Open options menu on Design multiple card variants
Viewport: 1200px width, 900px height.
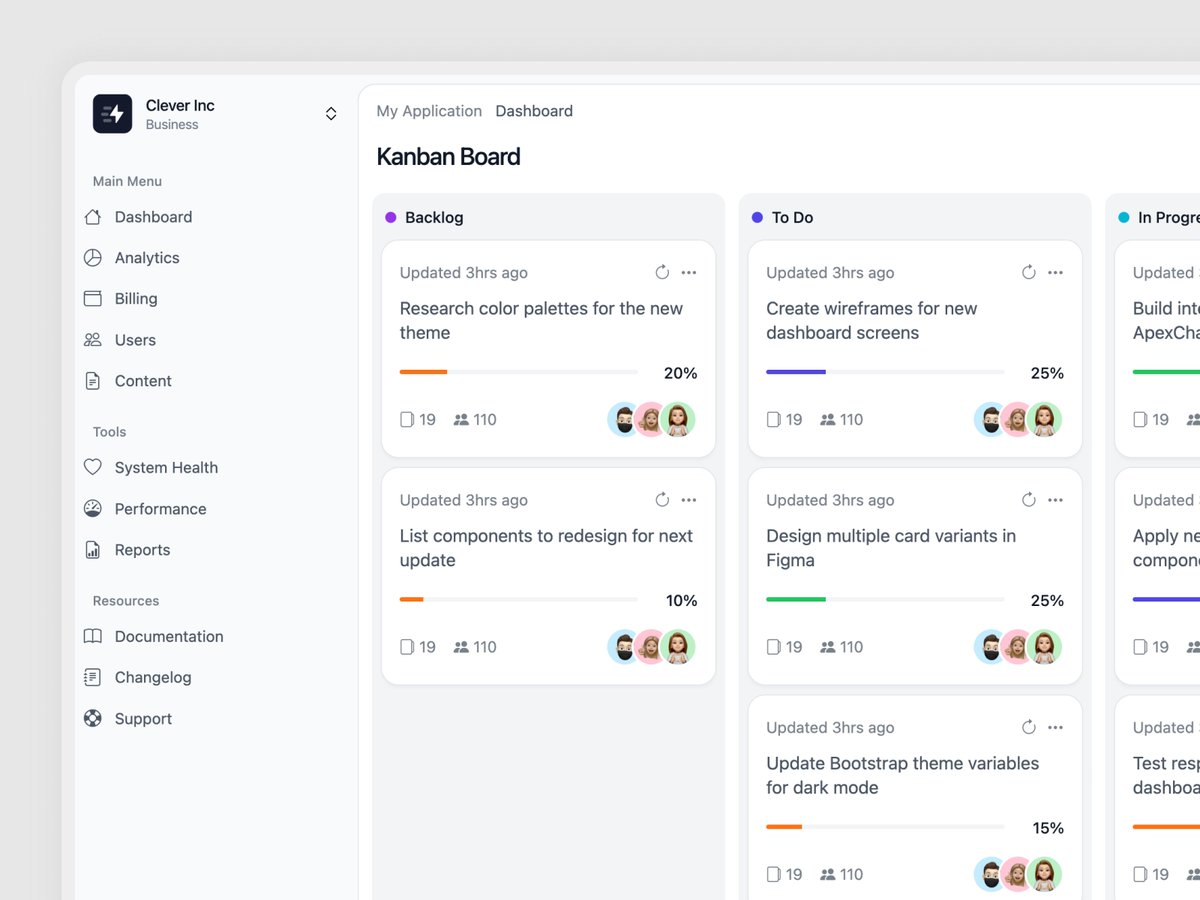[x=1056, y=499]
